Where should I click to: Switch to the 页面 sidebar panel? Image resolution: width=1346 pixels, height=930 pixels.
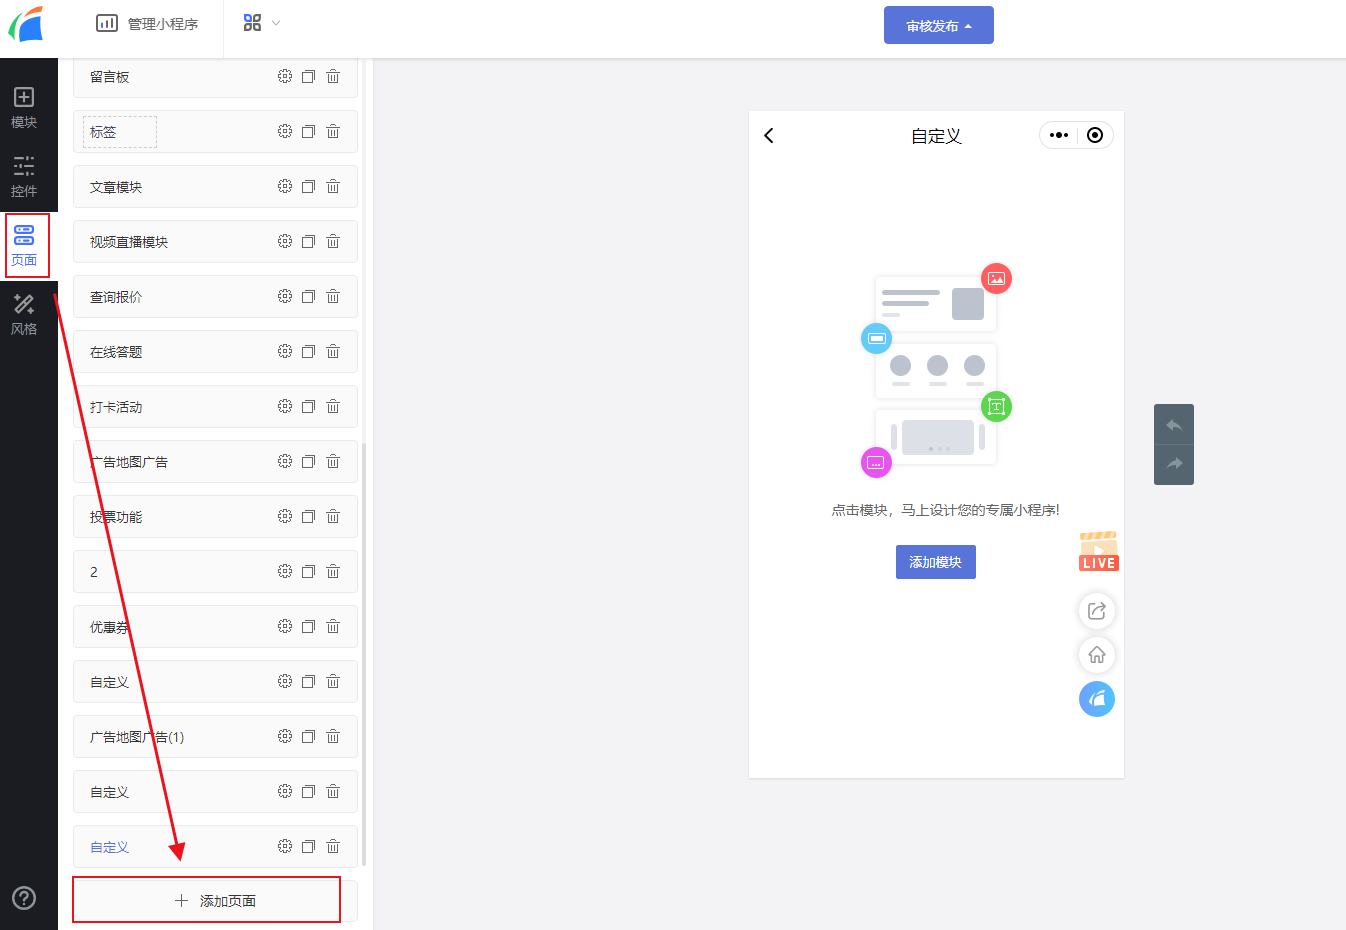(24, 246)
